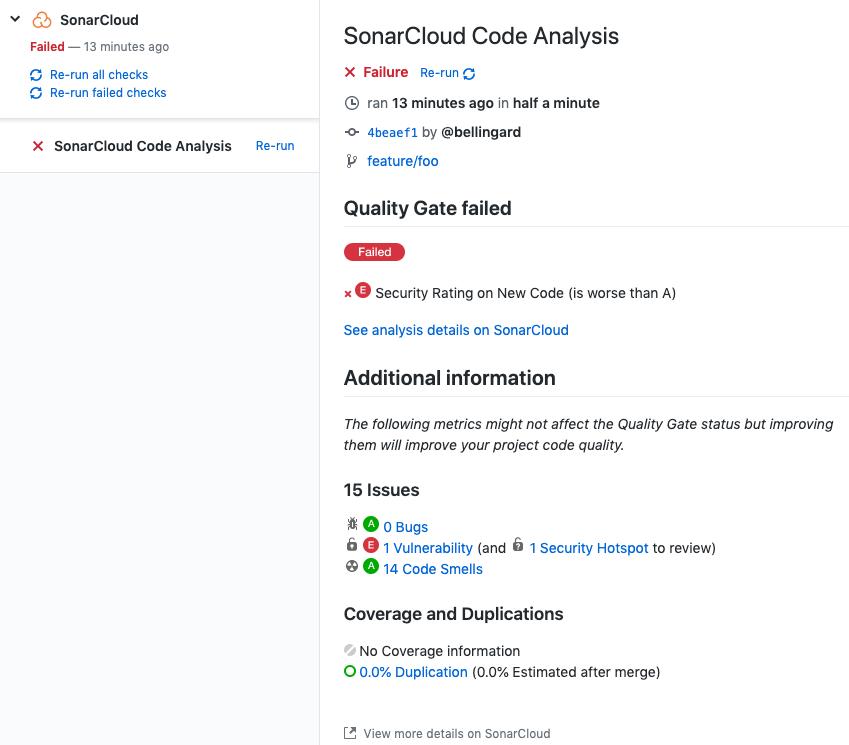Image resolution: width=849 pixels, height=745 pixels.
Task: Click Re-run next to SonarCloud Code Analysis
Action: click(x=275, y=146)
